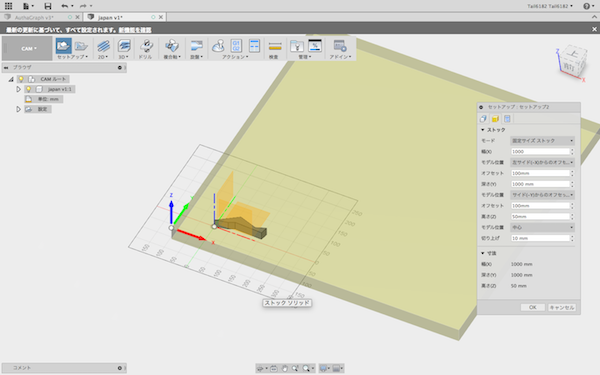The width and height of the screenshot is (600, 375).
Task: Click the 2D milling toolbar icon
Action: click(x=103, y=46)
